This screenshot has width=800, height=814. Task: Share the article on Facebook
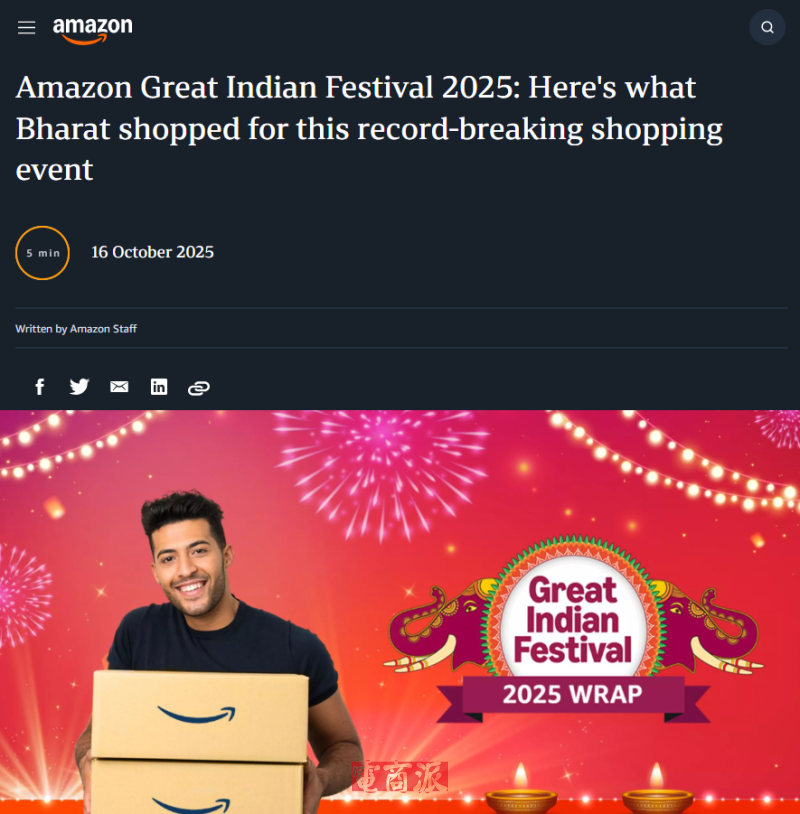pos(40,387)
